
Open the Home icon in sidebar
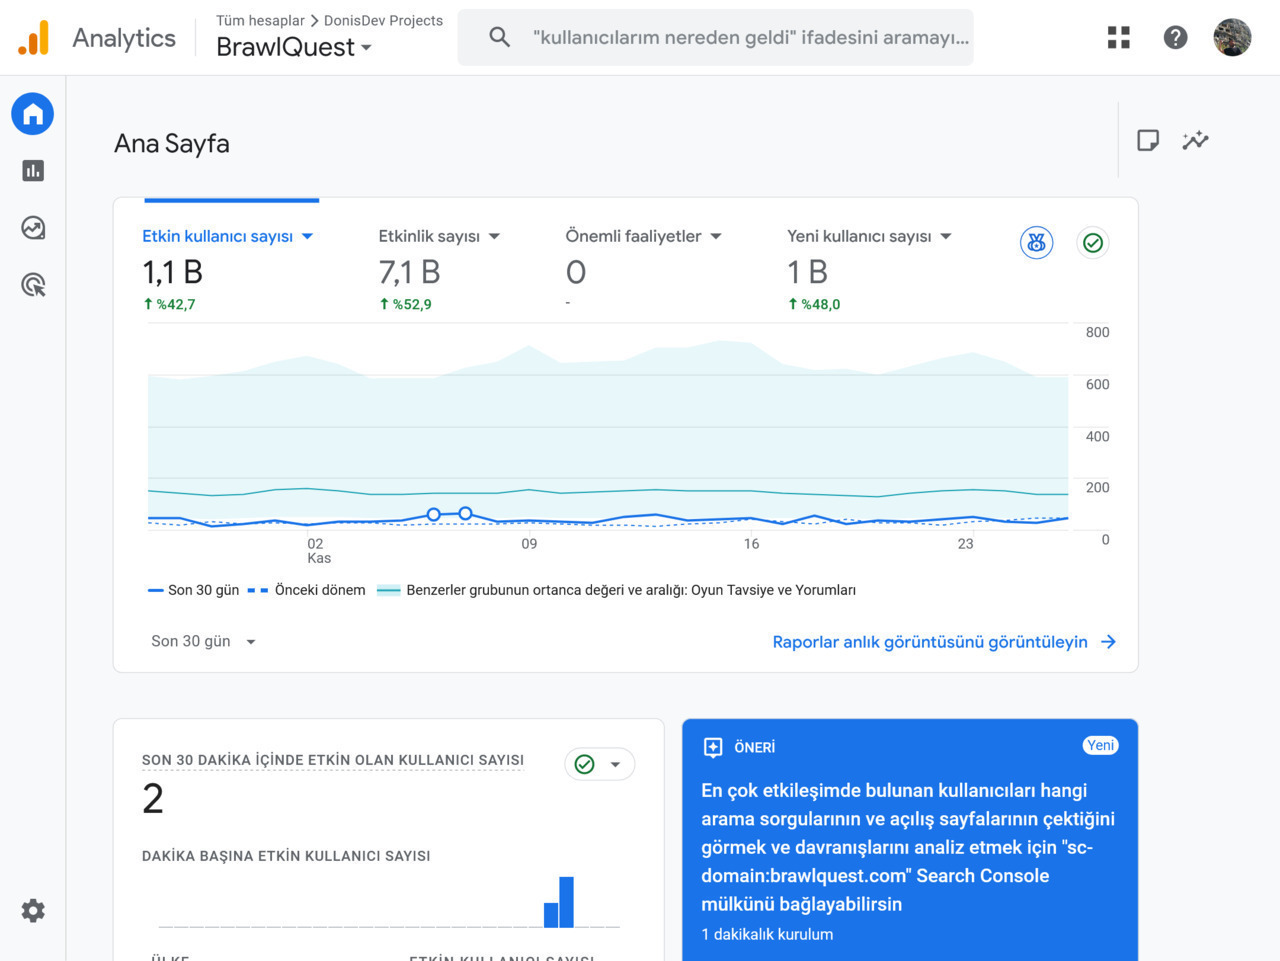[33, 114]
